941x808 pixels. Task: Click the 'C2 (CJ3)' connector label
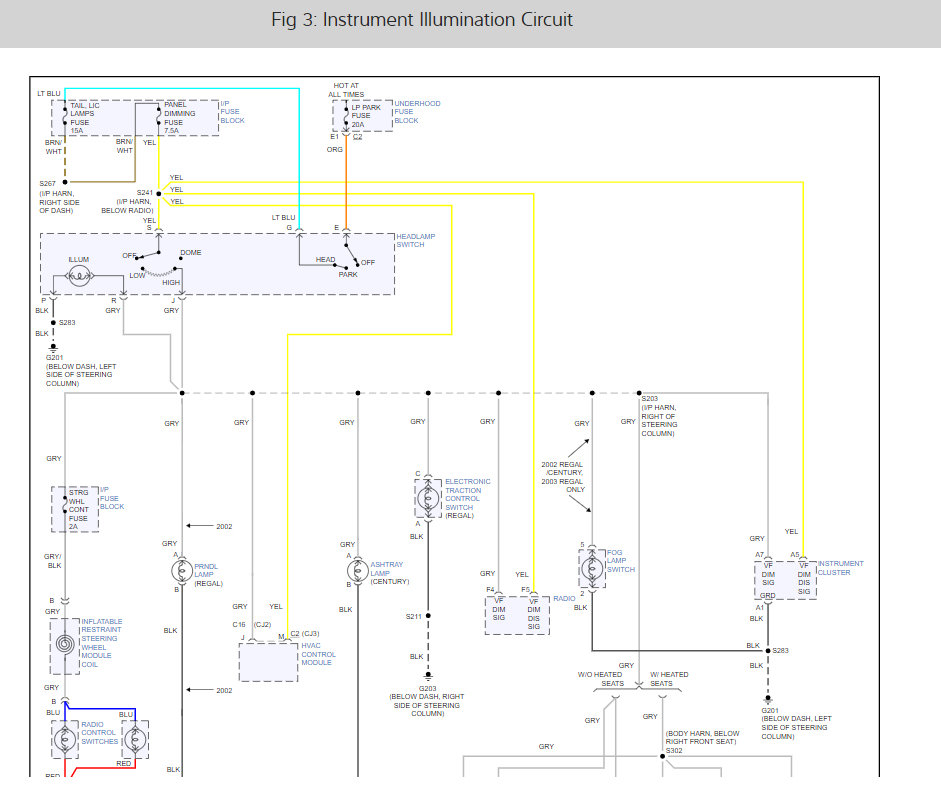pos(305,633)
